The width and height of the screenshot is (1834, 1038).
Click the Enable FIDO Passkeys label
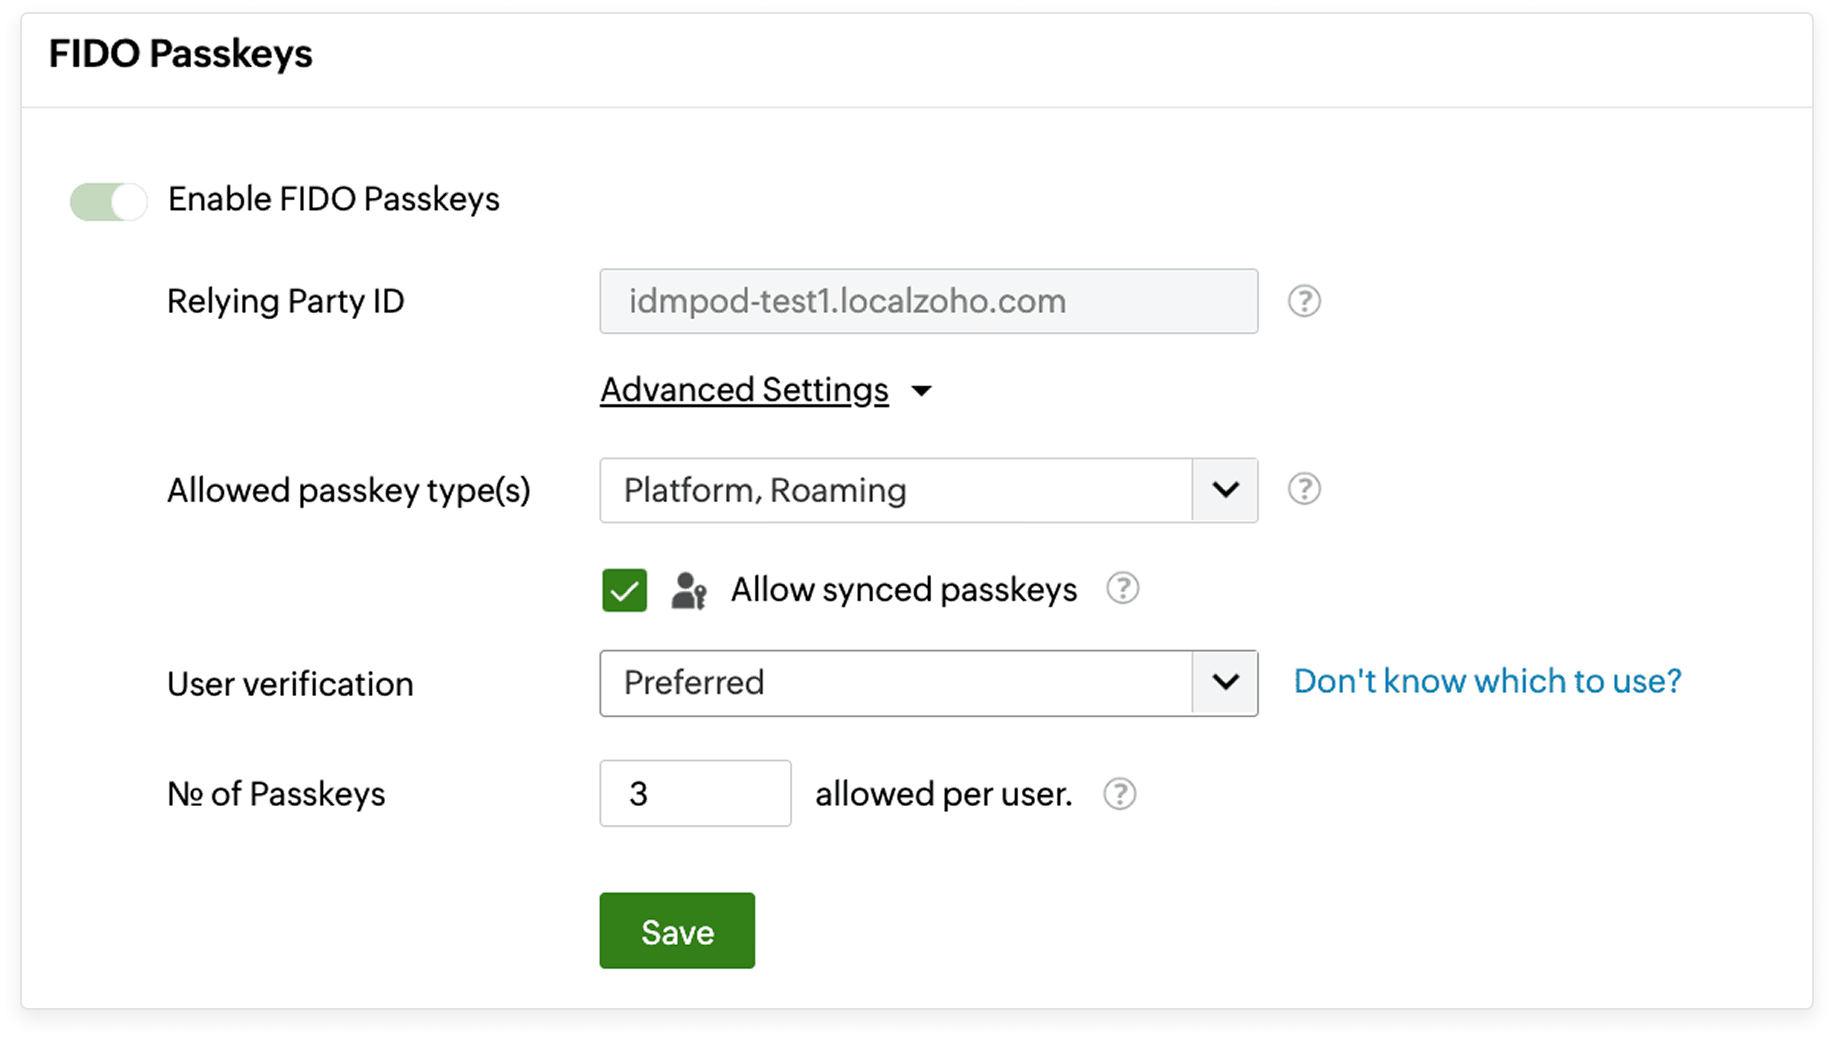333,199
